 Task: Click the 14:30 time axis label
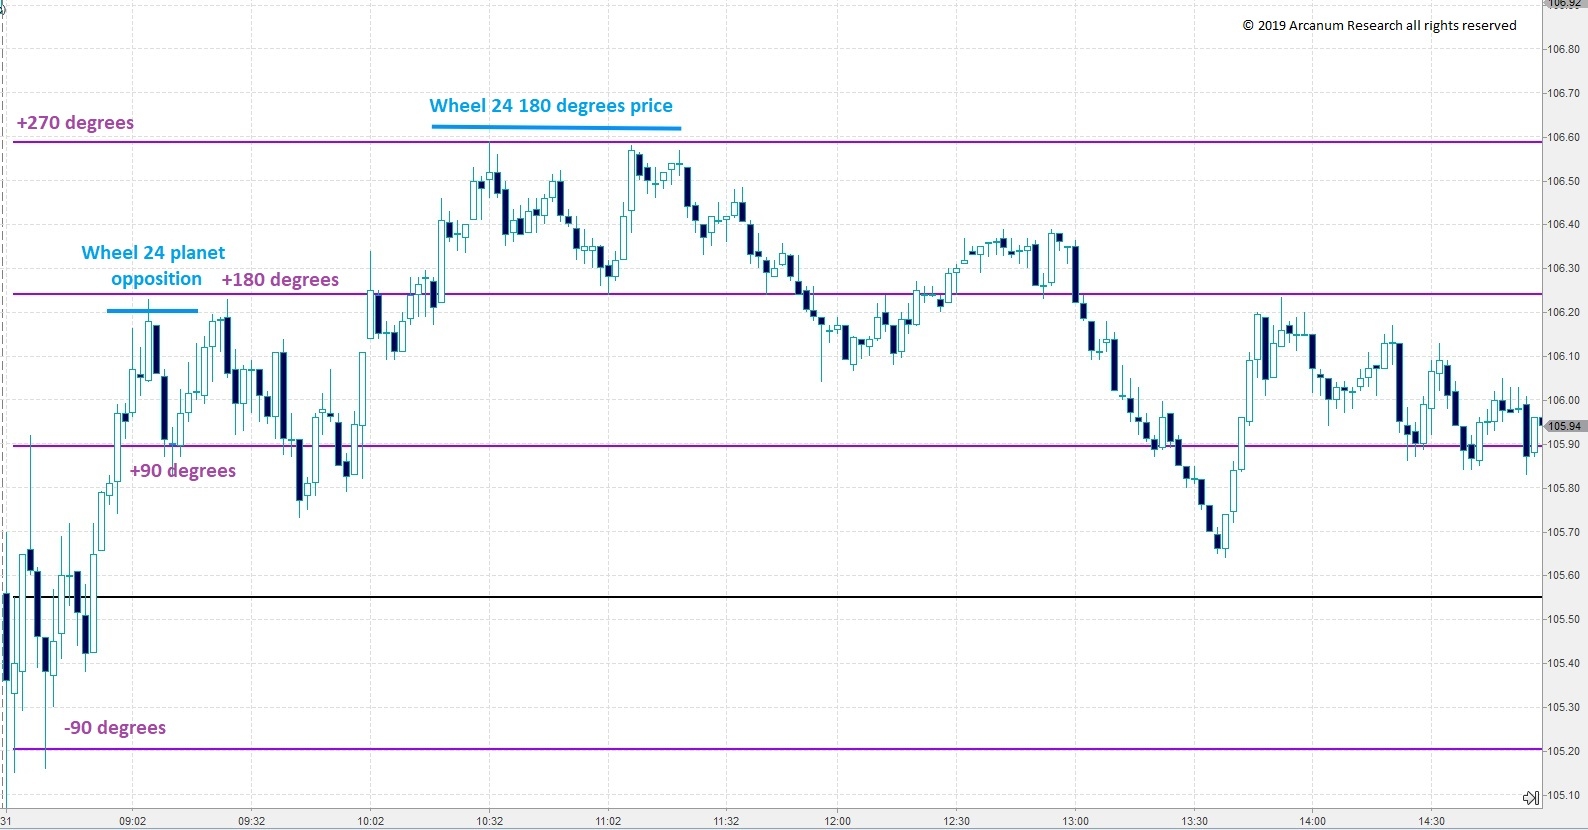(1431, 821)
